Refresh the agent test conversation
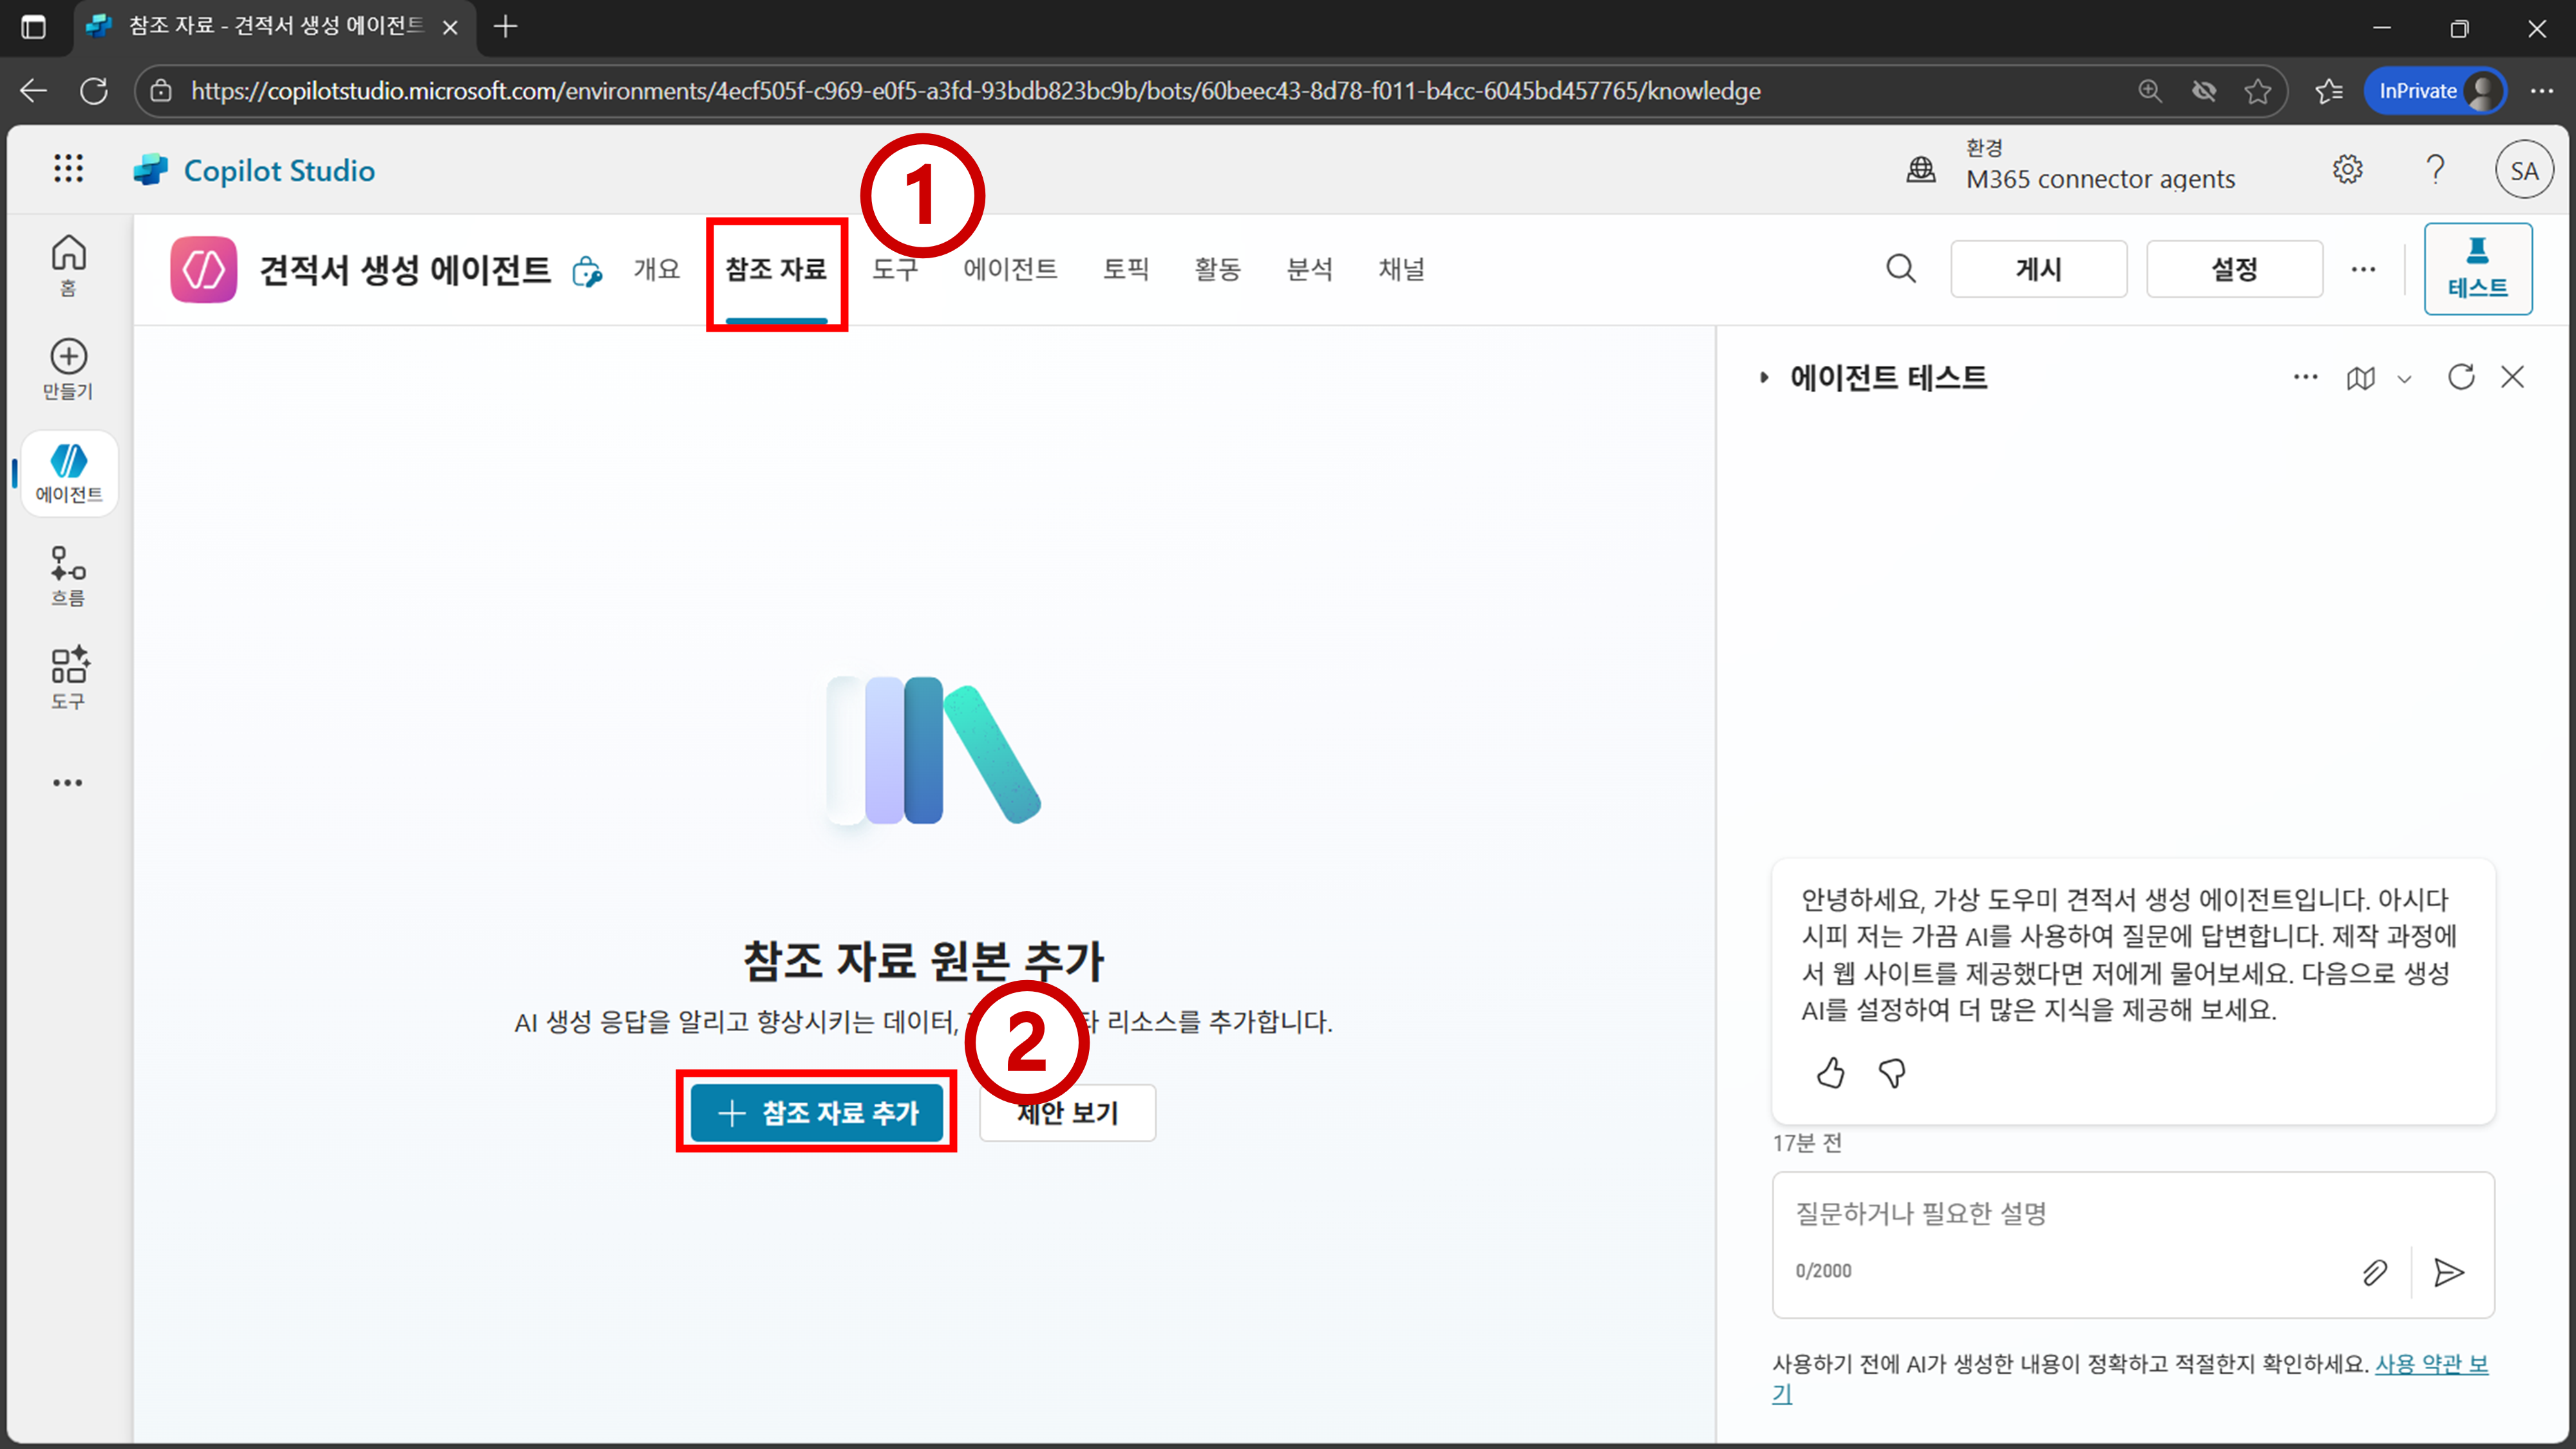Viewport: 2576px width, 1449px height. [x=2461, y=377]
